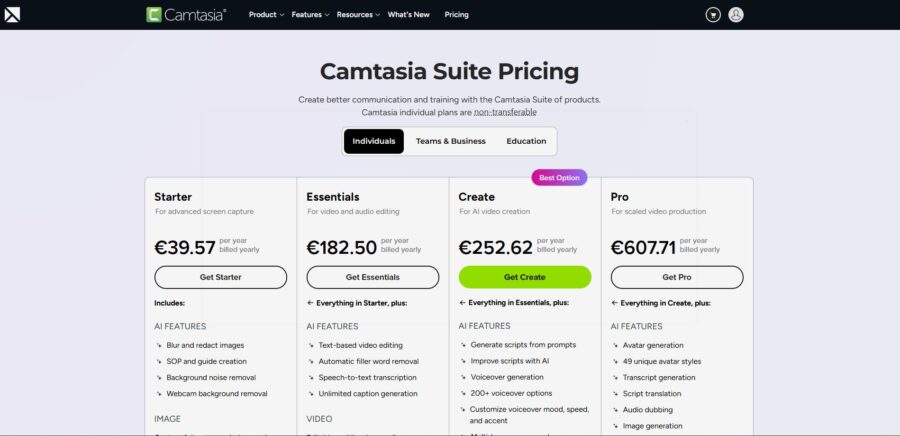The image size is (900, 436).
Task: Click 'Everything in Essentials, plus:' text
Action: coord(519,302)
